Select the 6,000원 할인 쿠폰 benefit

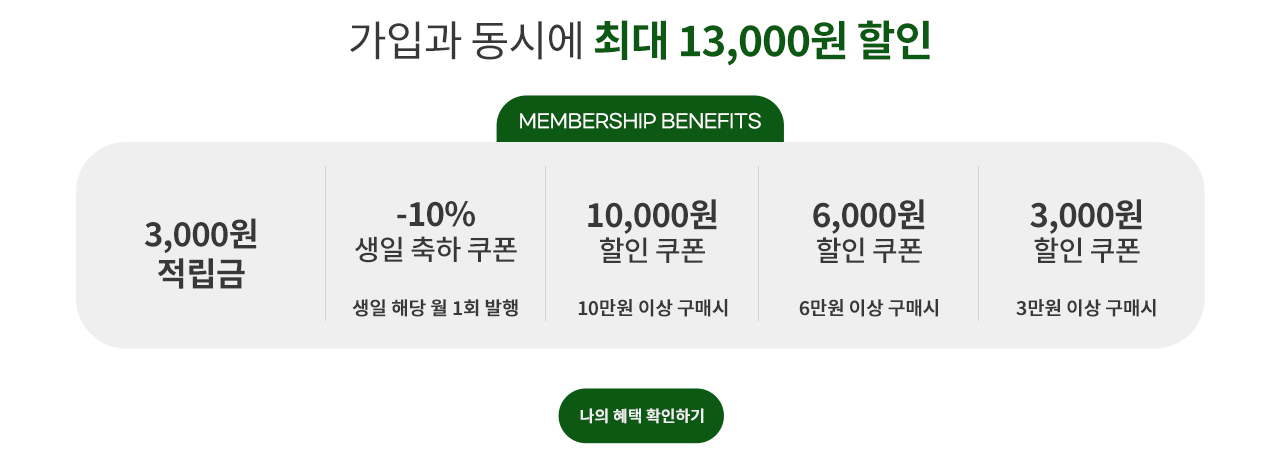tap(869, 231)
